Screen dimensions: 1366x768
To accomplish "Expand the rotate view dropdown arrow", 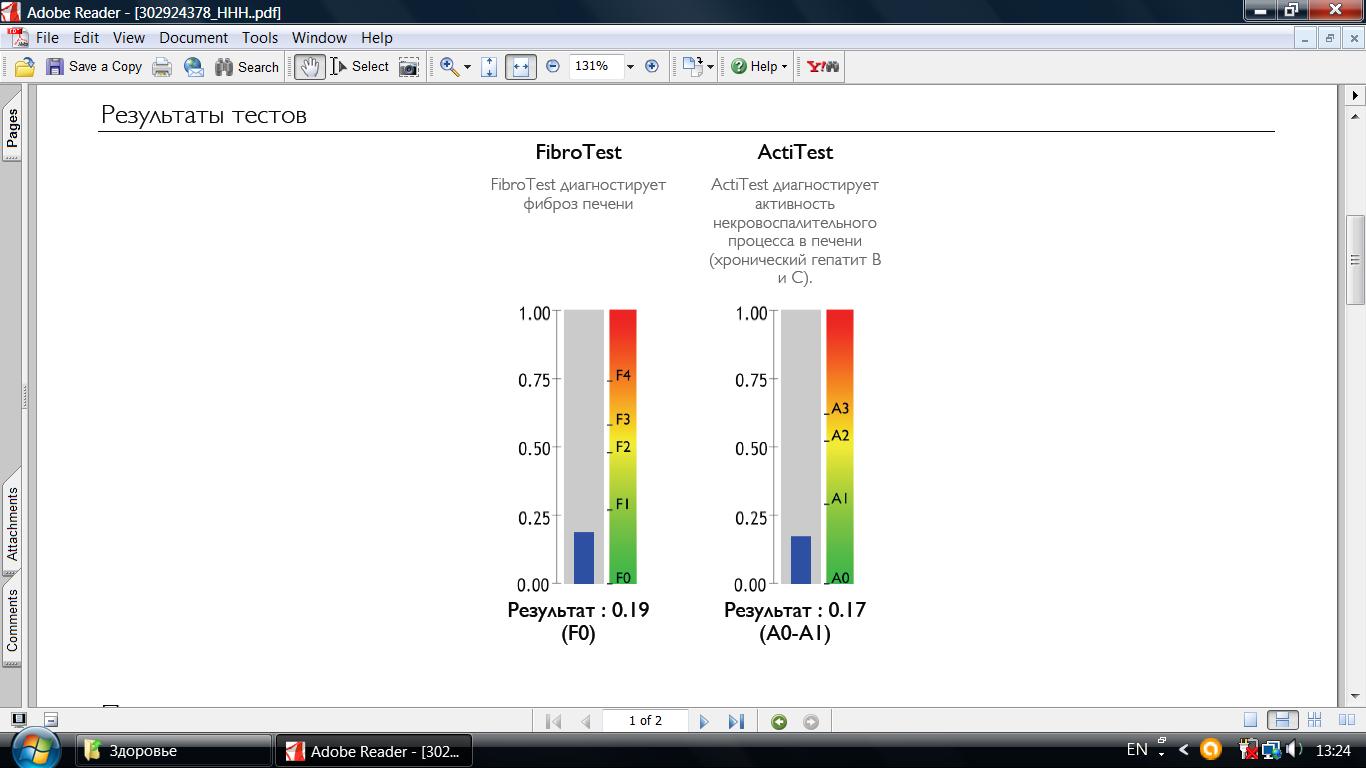I will click(711, 67).
